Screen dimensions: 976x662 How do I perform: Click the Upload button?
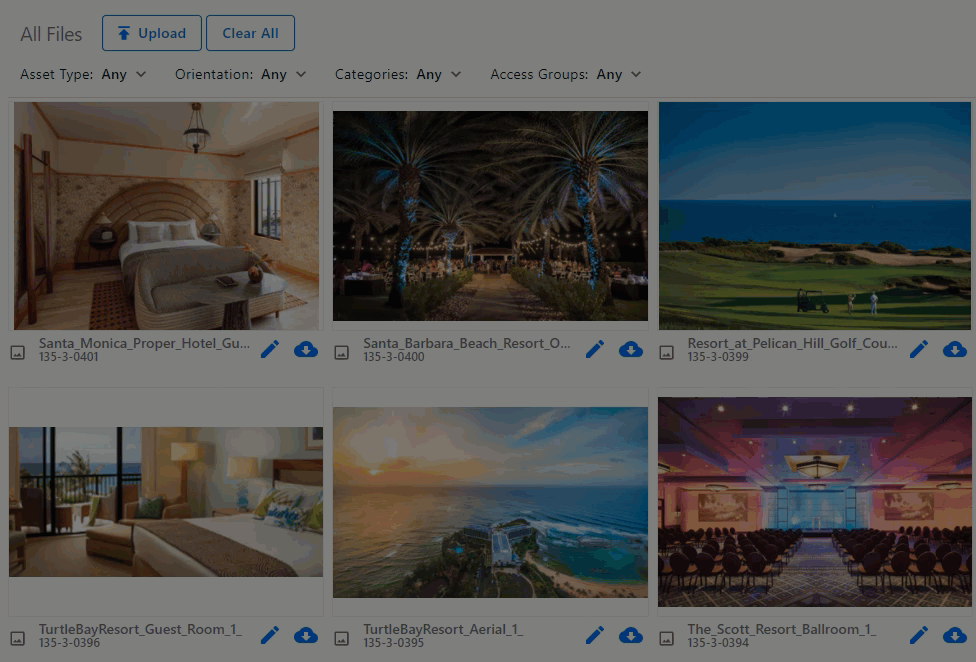pyautogui.click(x=151, y=33)
